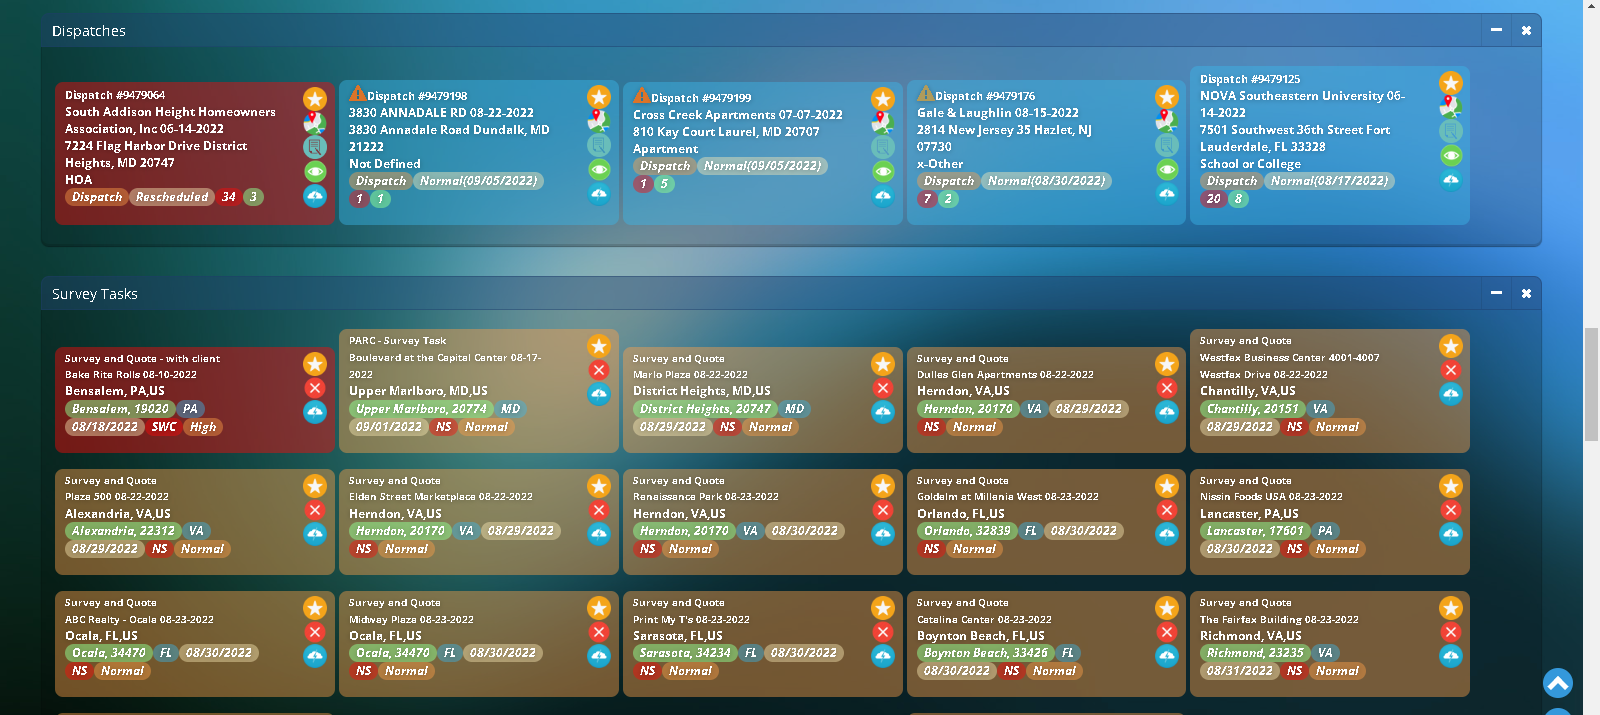Star Dispatch #9479198 card
Viewport: 1600px width, 715px height.
coord(599,97)
